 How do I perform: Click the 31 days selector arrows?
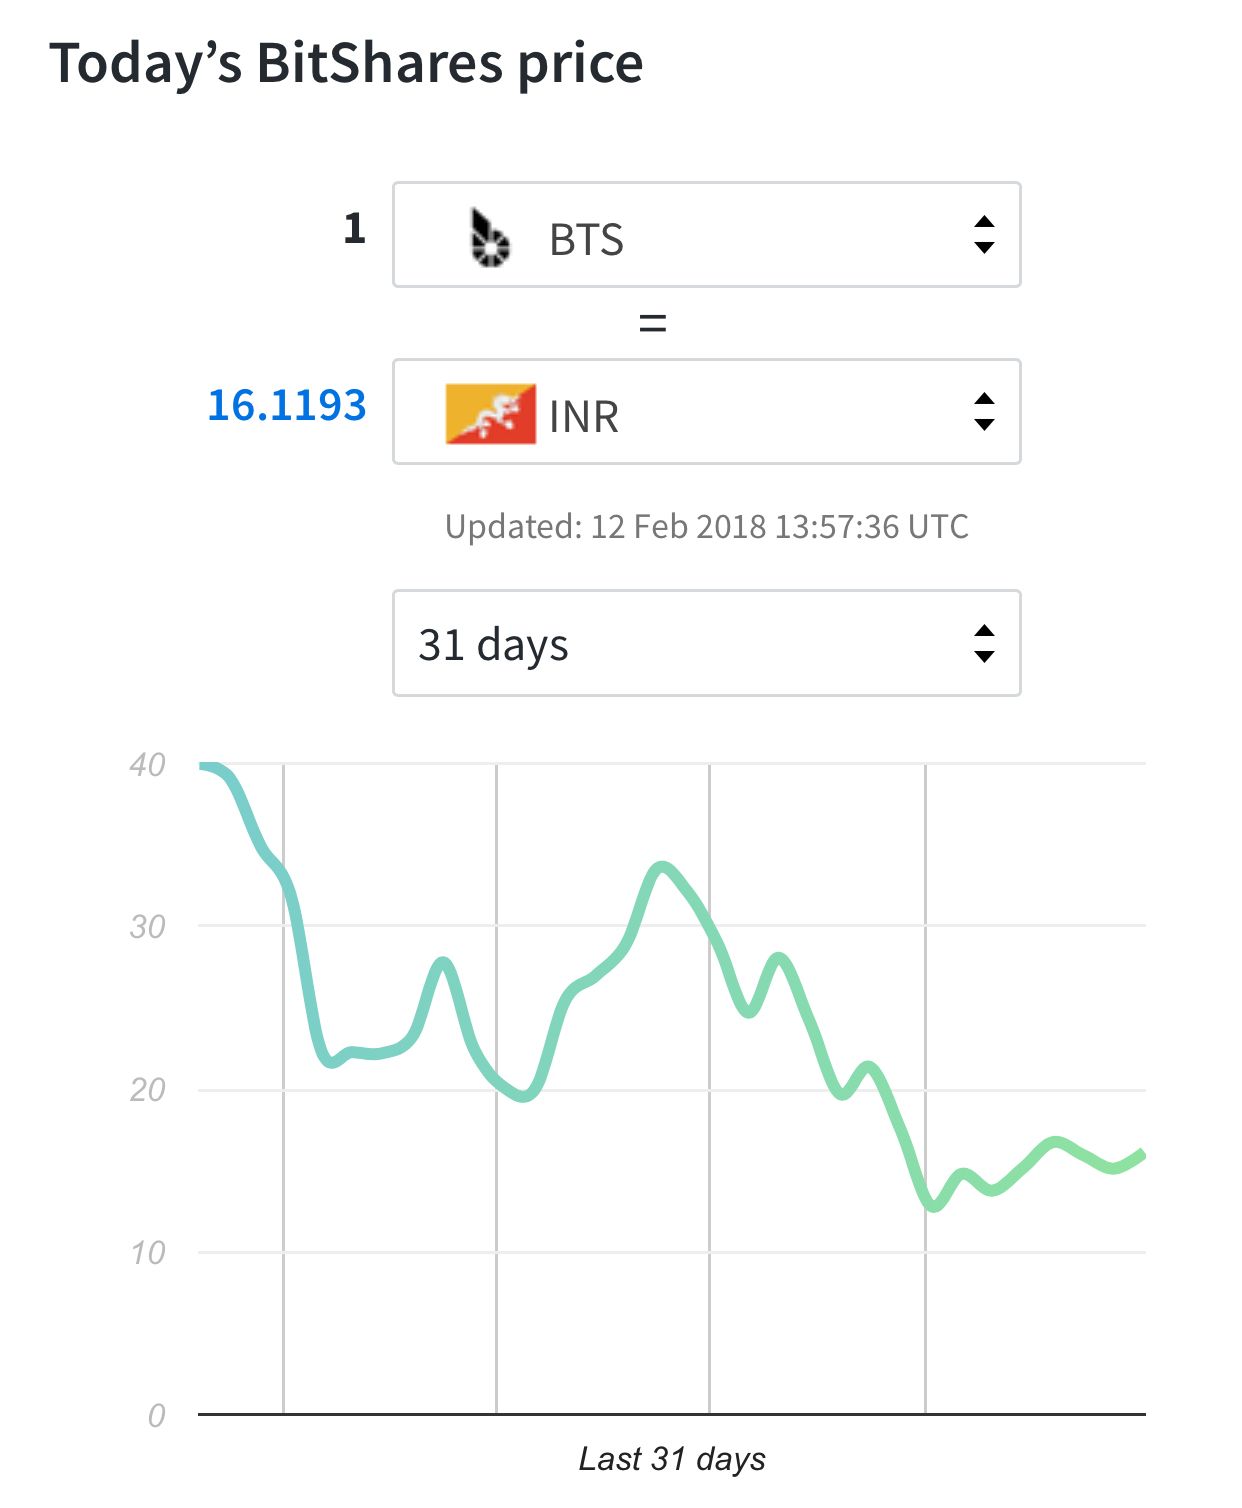click(x=984, y=643)
